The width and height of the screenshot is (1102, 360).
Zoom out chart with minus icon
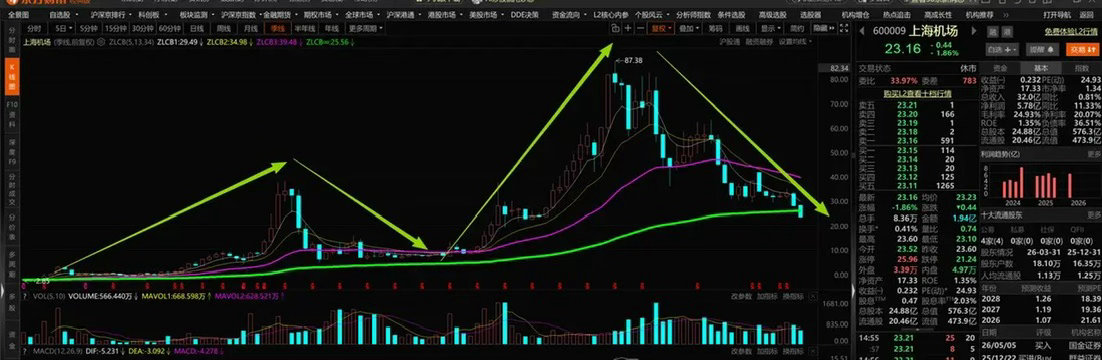tap(641, 28)
